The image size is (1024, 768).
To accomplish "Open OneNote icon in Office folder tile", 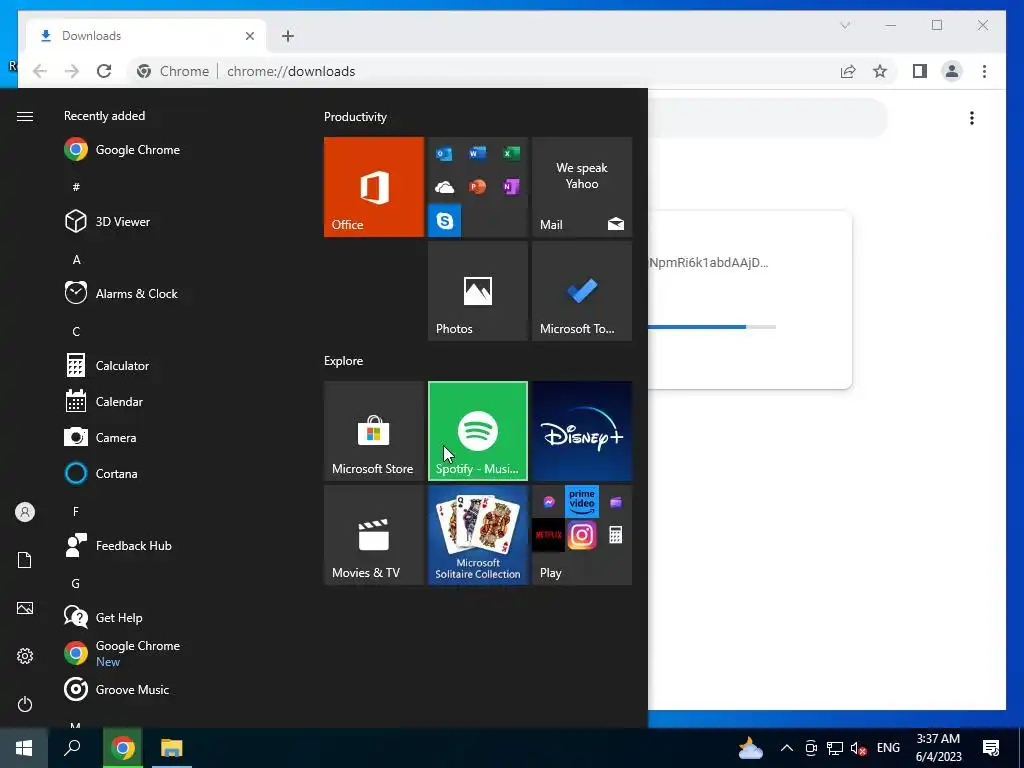I will [511, 187].
